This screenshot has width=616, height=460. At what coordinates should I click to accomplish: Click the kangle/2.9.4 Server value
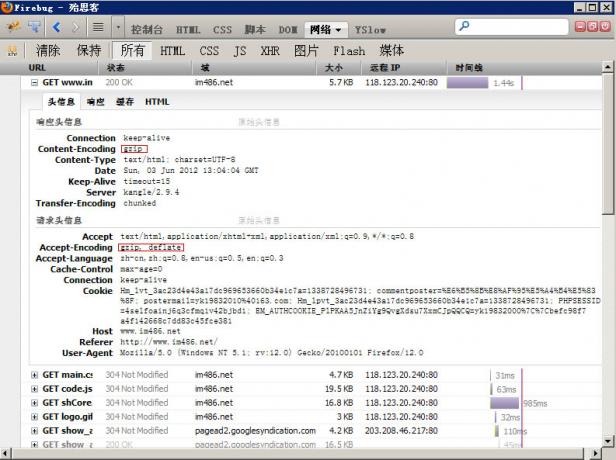click(x=151, y=192)
